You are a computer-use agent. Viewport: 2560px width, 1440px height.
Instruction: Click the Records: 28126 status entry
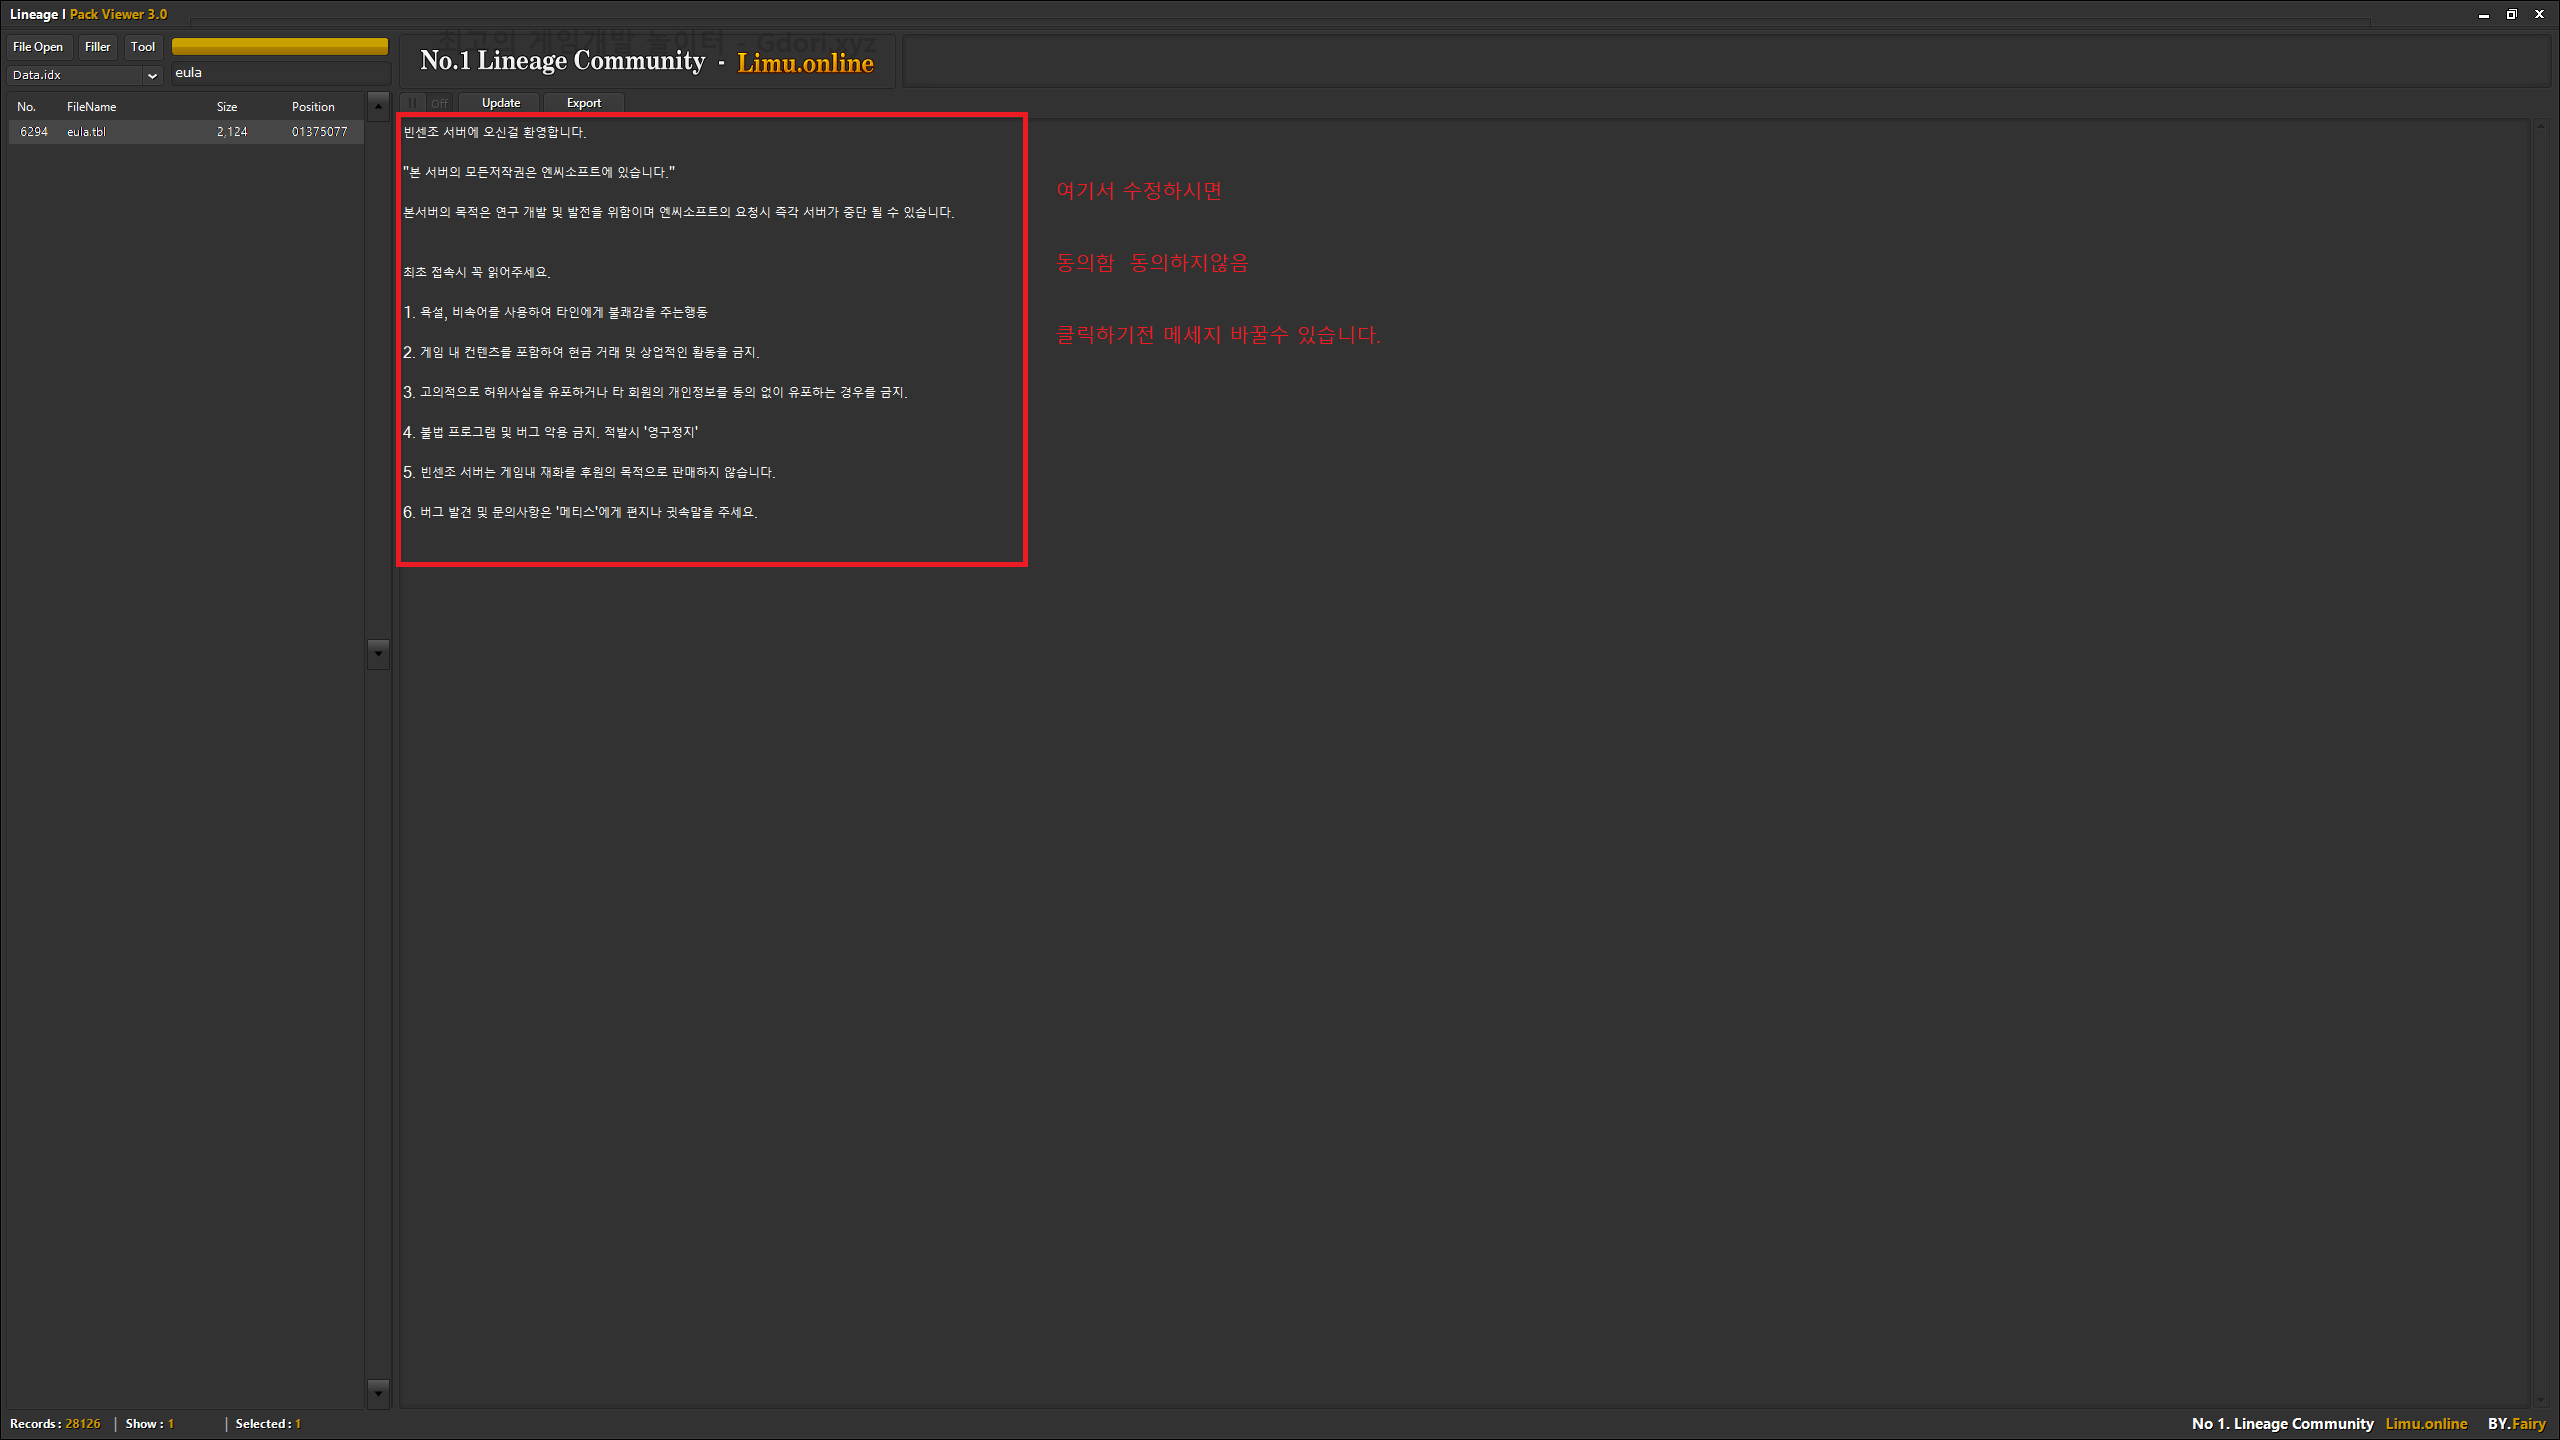[55, 1424]
